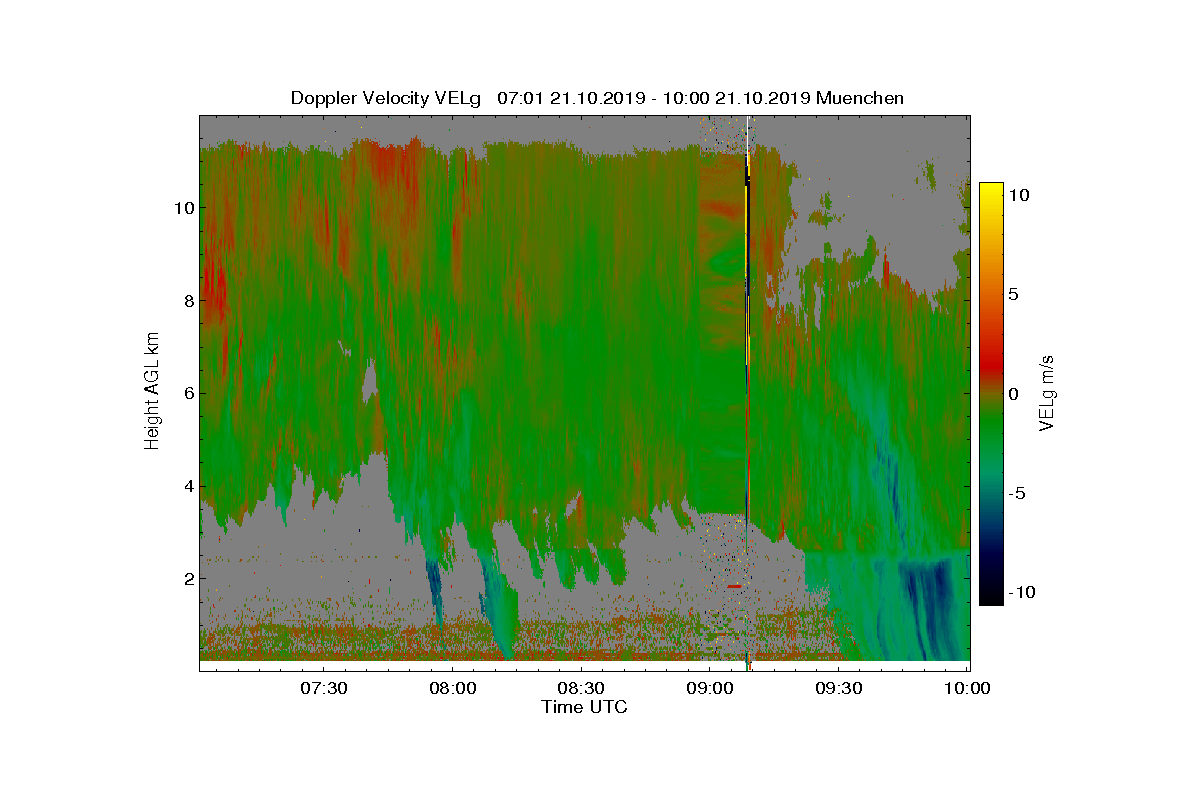
Task: Click the colorbar tick label -5
Action: pyautogui.click(x=1018, y=493)
